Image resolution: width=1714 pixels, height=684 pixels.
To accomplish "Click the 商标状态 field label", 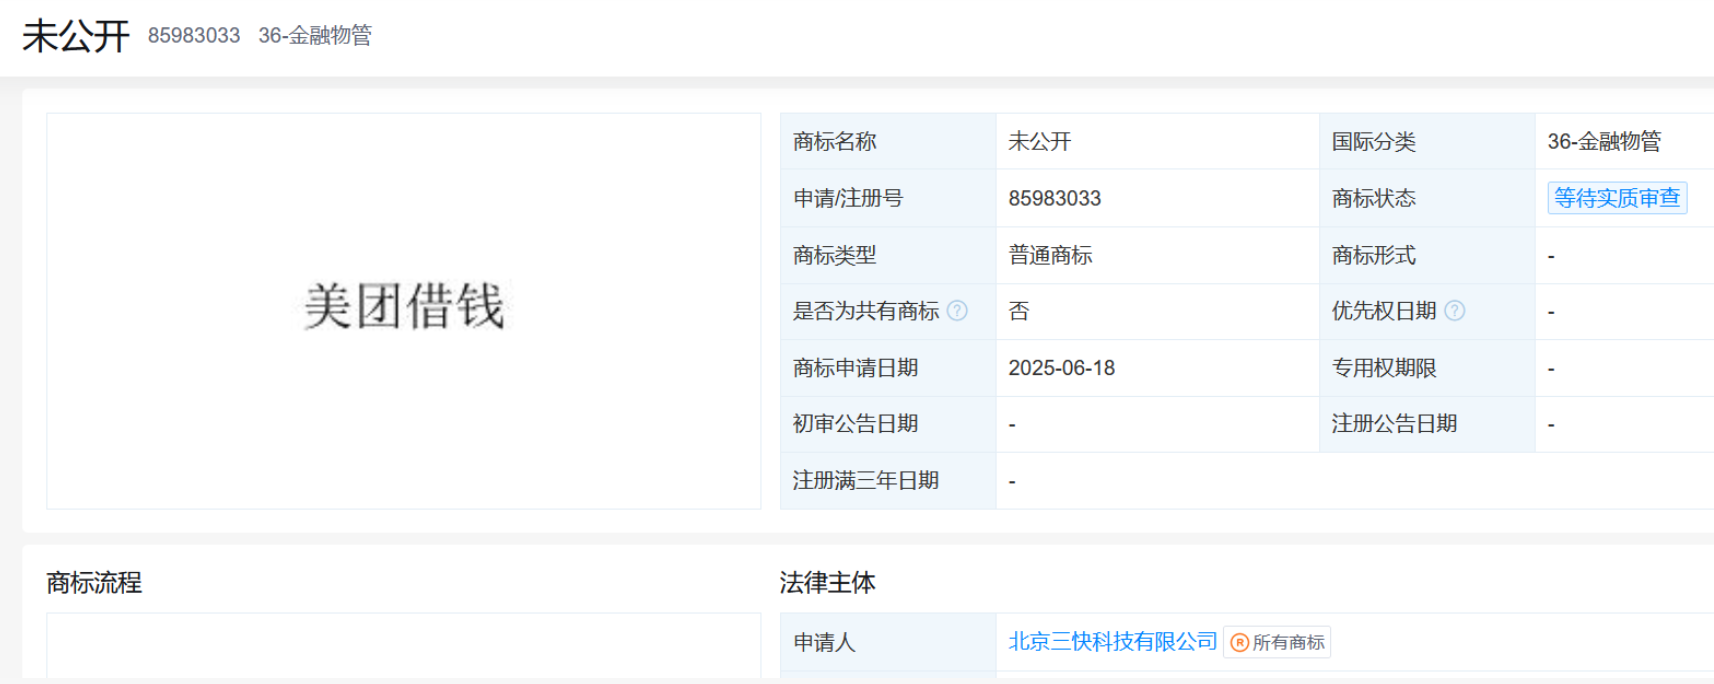I will click(x=1373, y=198).
